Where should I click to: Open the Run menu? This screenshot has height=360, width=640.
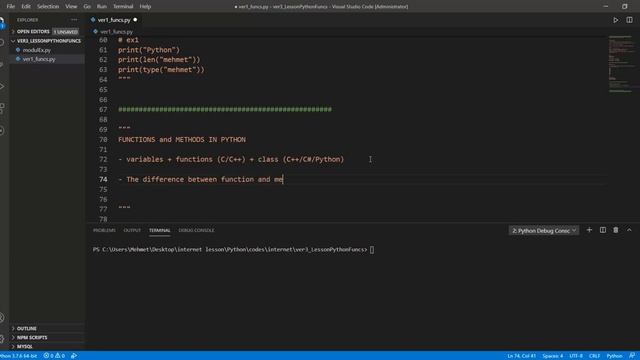click(x=102, y=7)
